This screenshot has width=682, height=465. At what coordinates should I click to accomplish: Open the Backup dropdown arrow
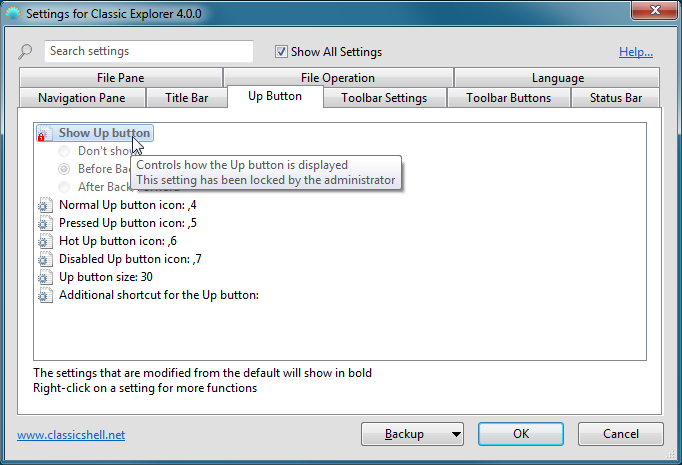coord(456,434)
